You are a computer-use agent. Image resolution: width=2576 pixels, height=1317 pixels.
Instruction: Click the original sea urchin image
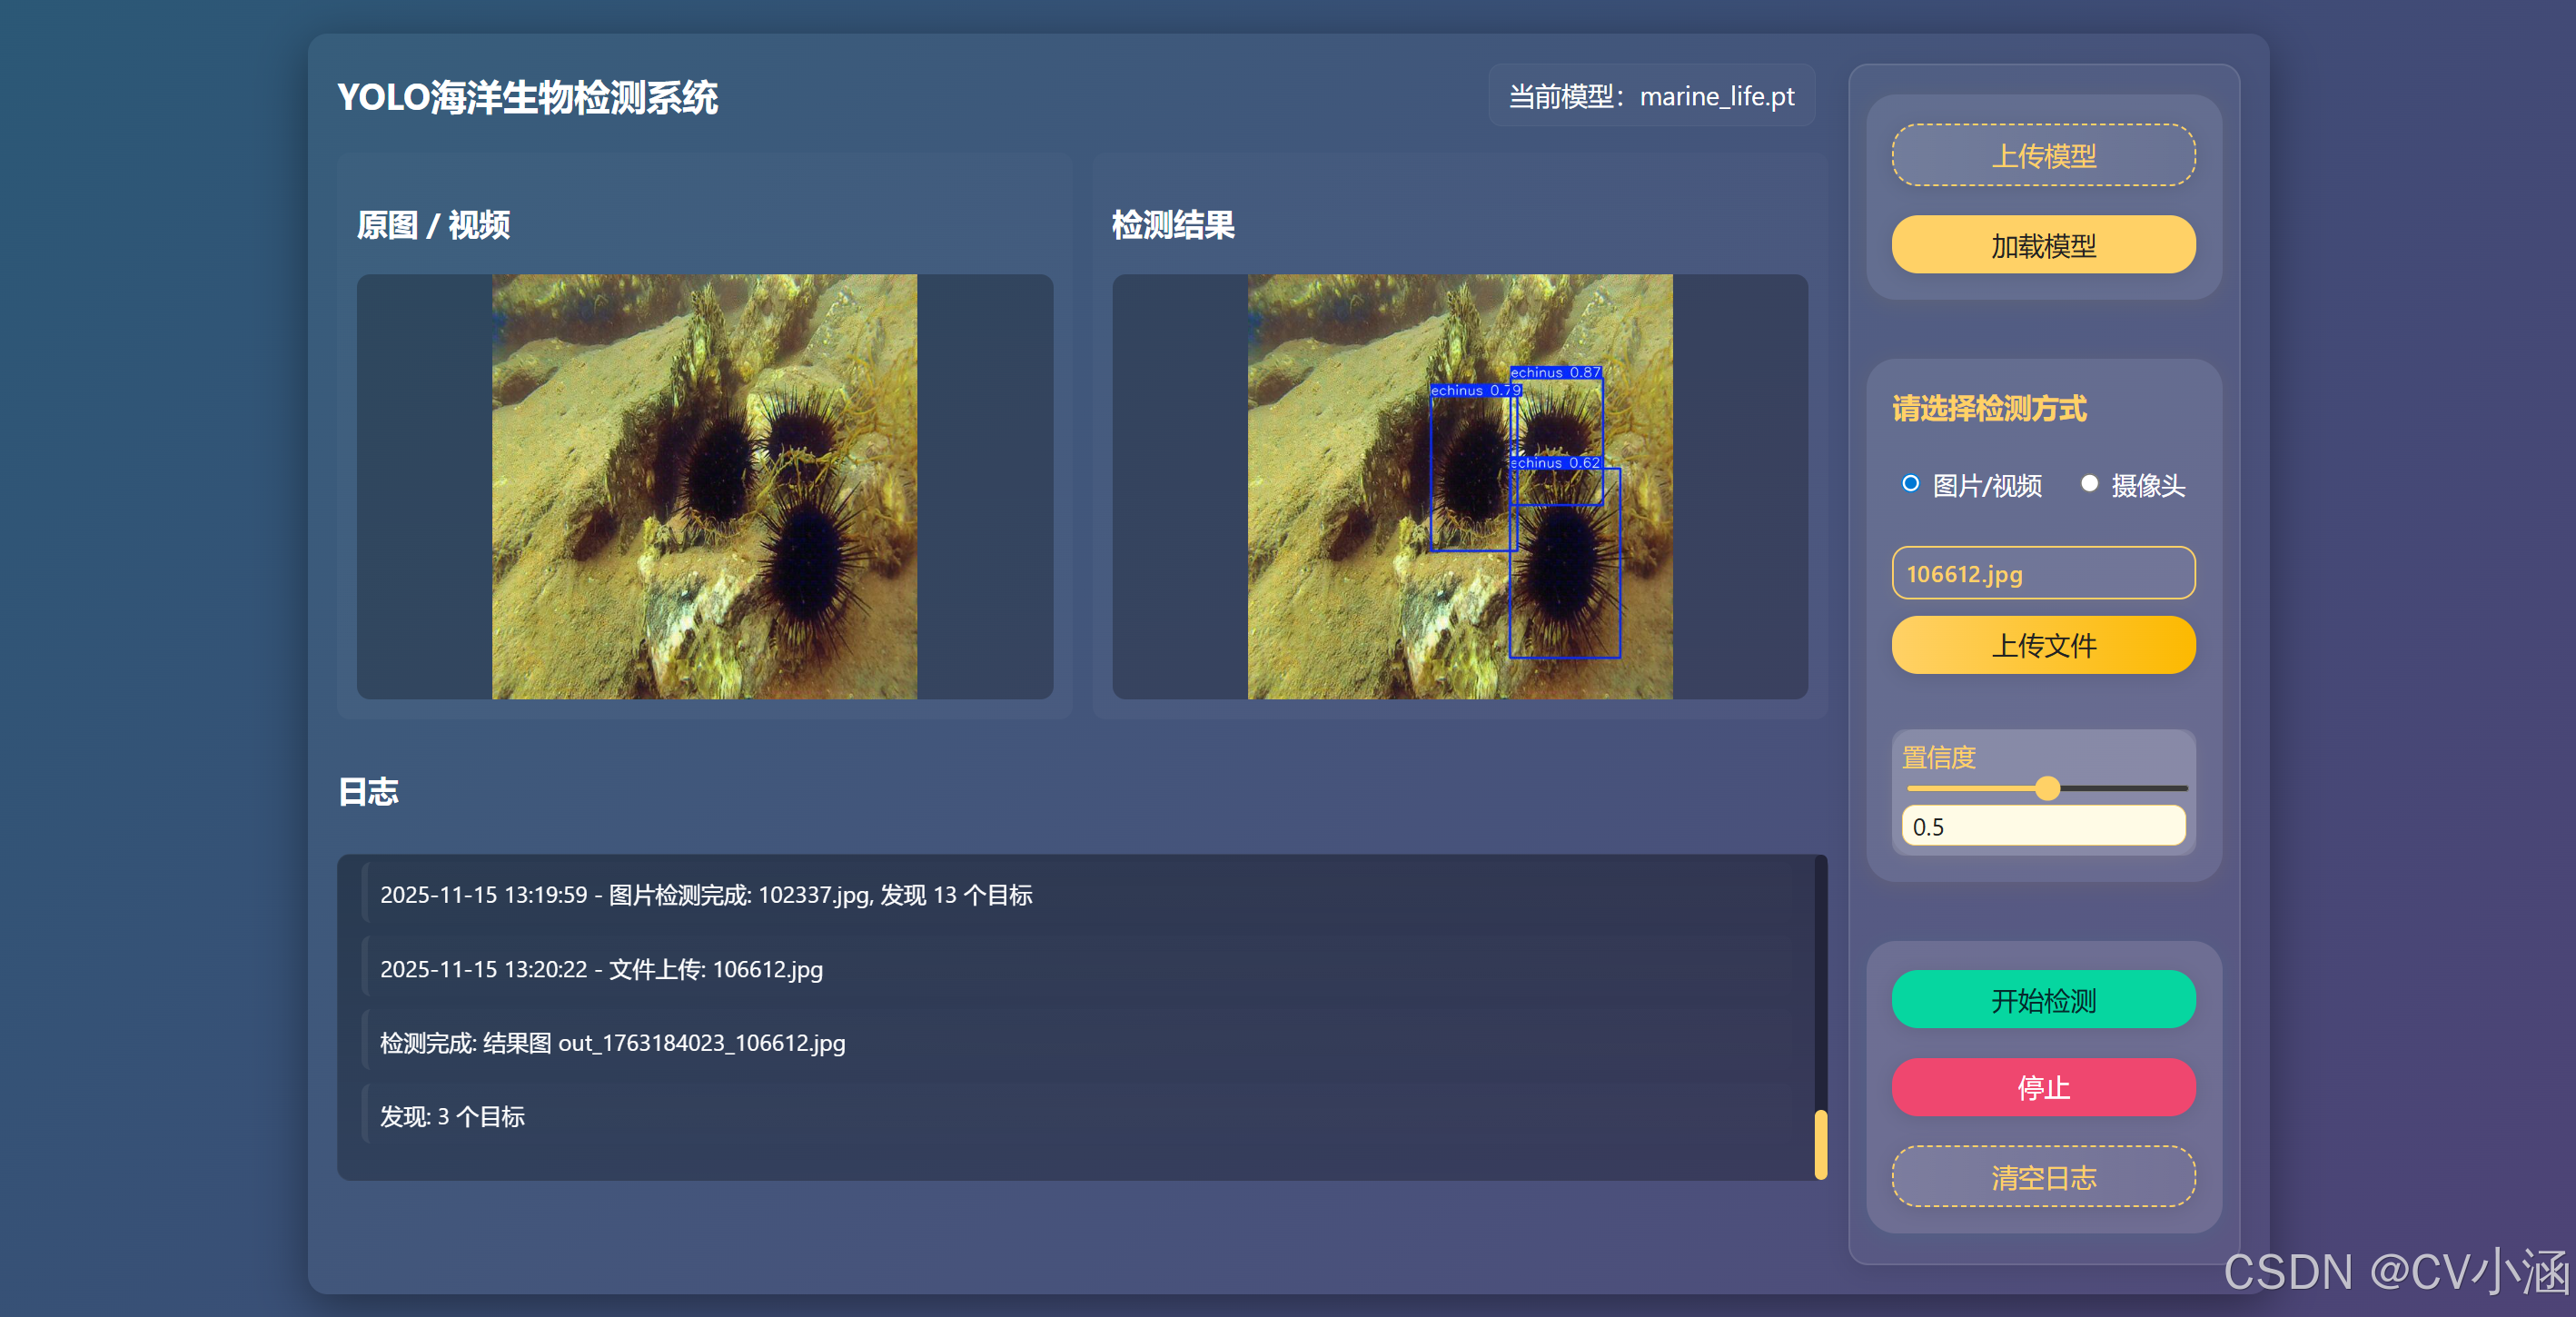coord(704,487)
